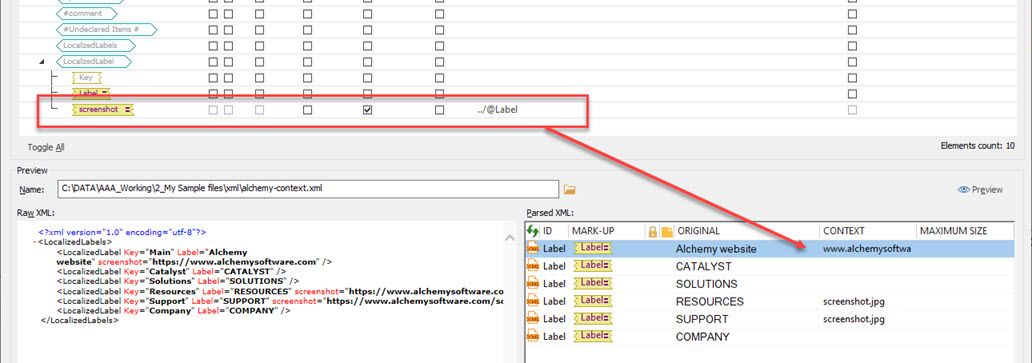Click the segment icon of the CATALYST row
1032x363 pixels.
[x=533, y=267]
